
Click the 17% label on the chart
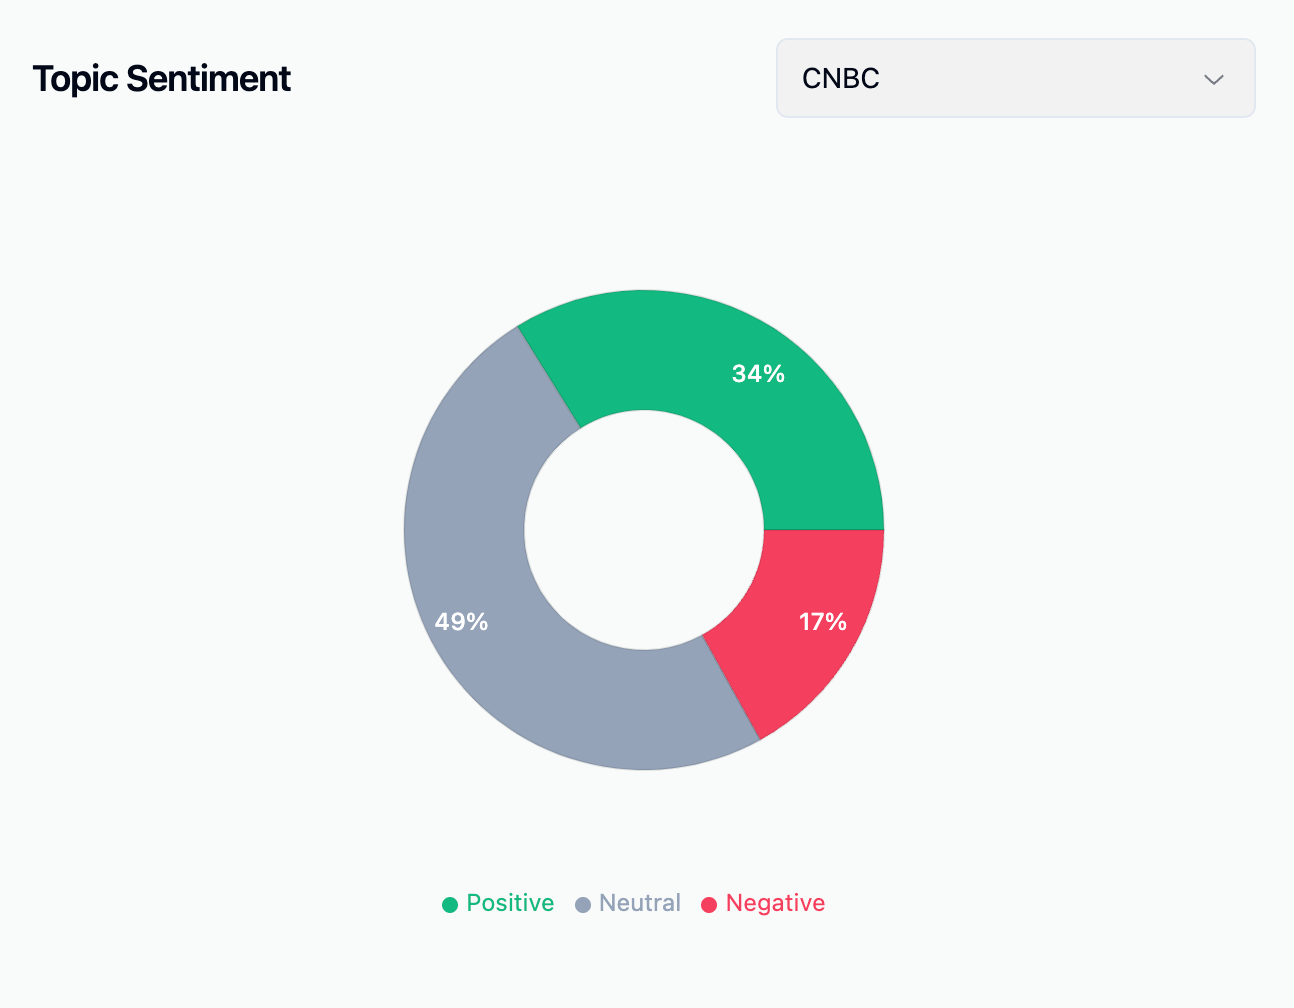point(822,622)
